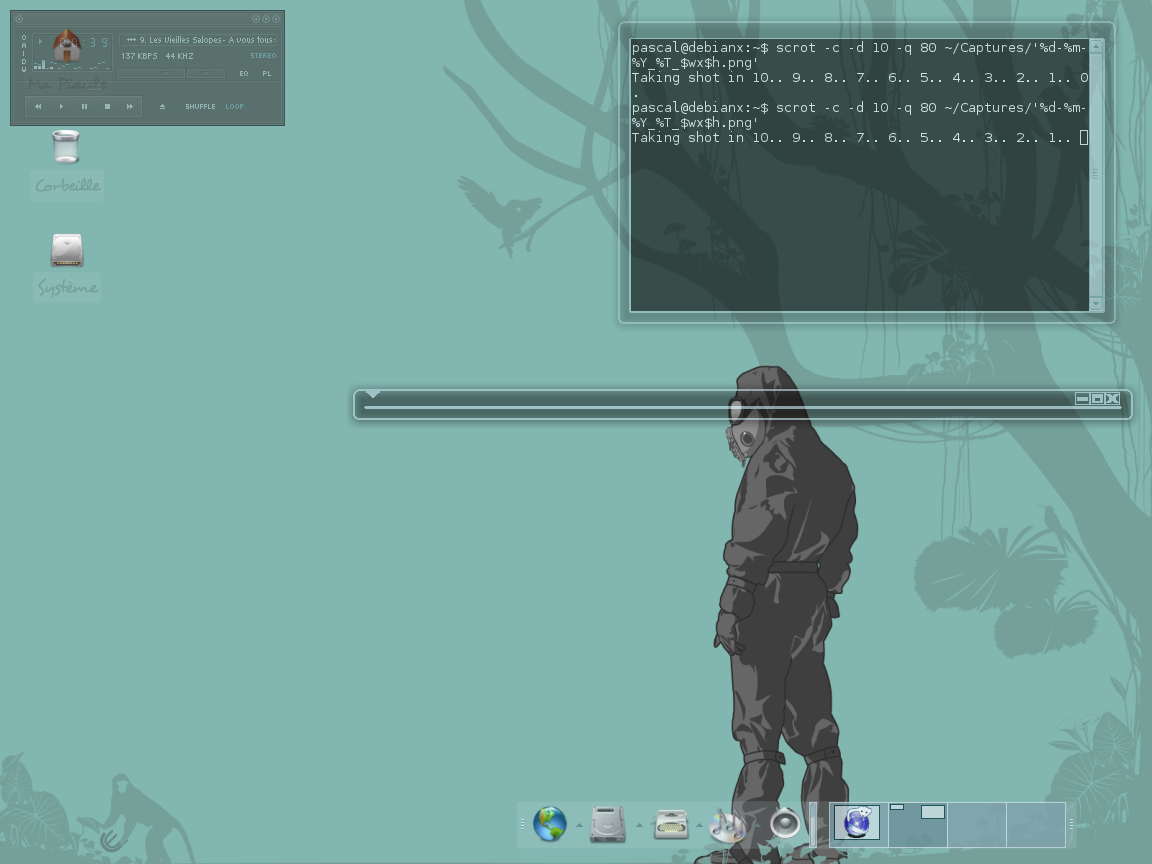Adjust the music player balance slider
The width and height of the screenshot is (1152, 864).
[x=206, y=73]
